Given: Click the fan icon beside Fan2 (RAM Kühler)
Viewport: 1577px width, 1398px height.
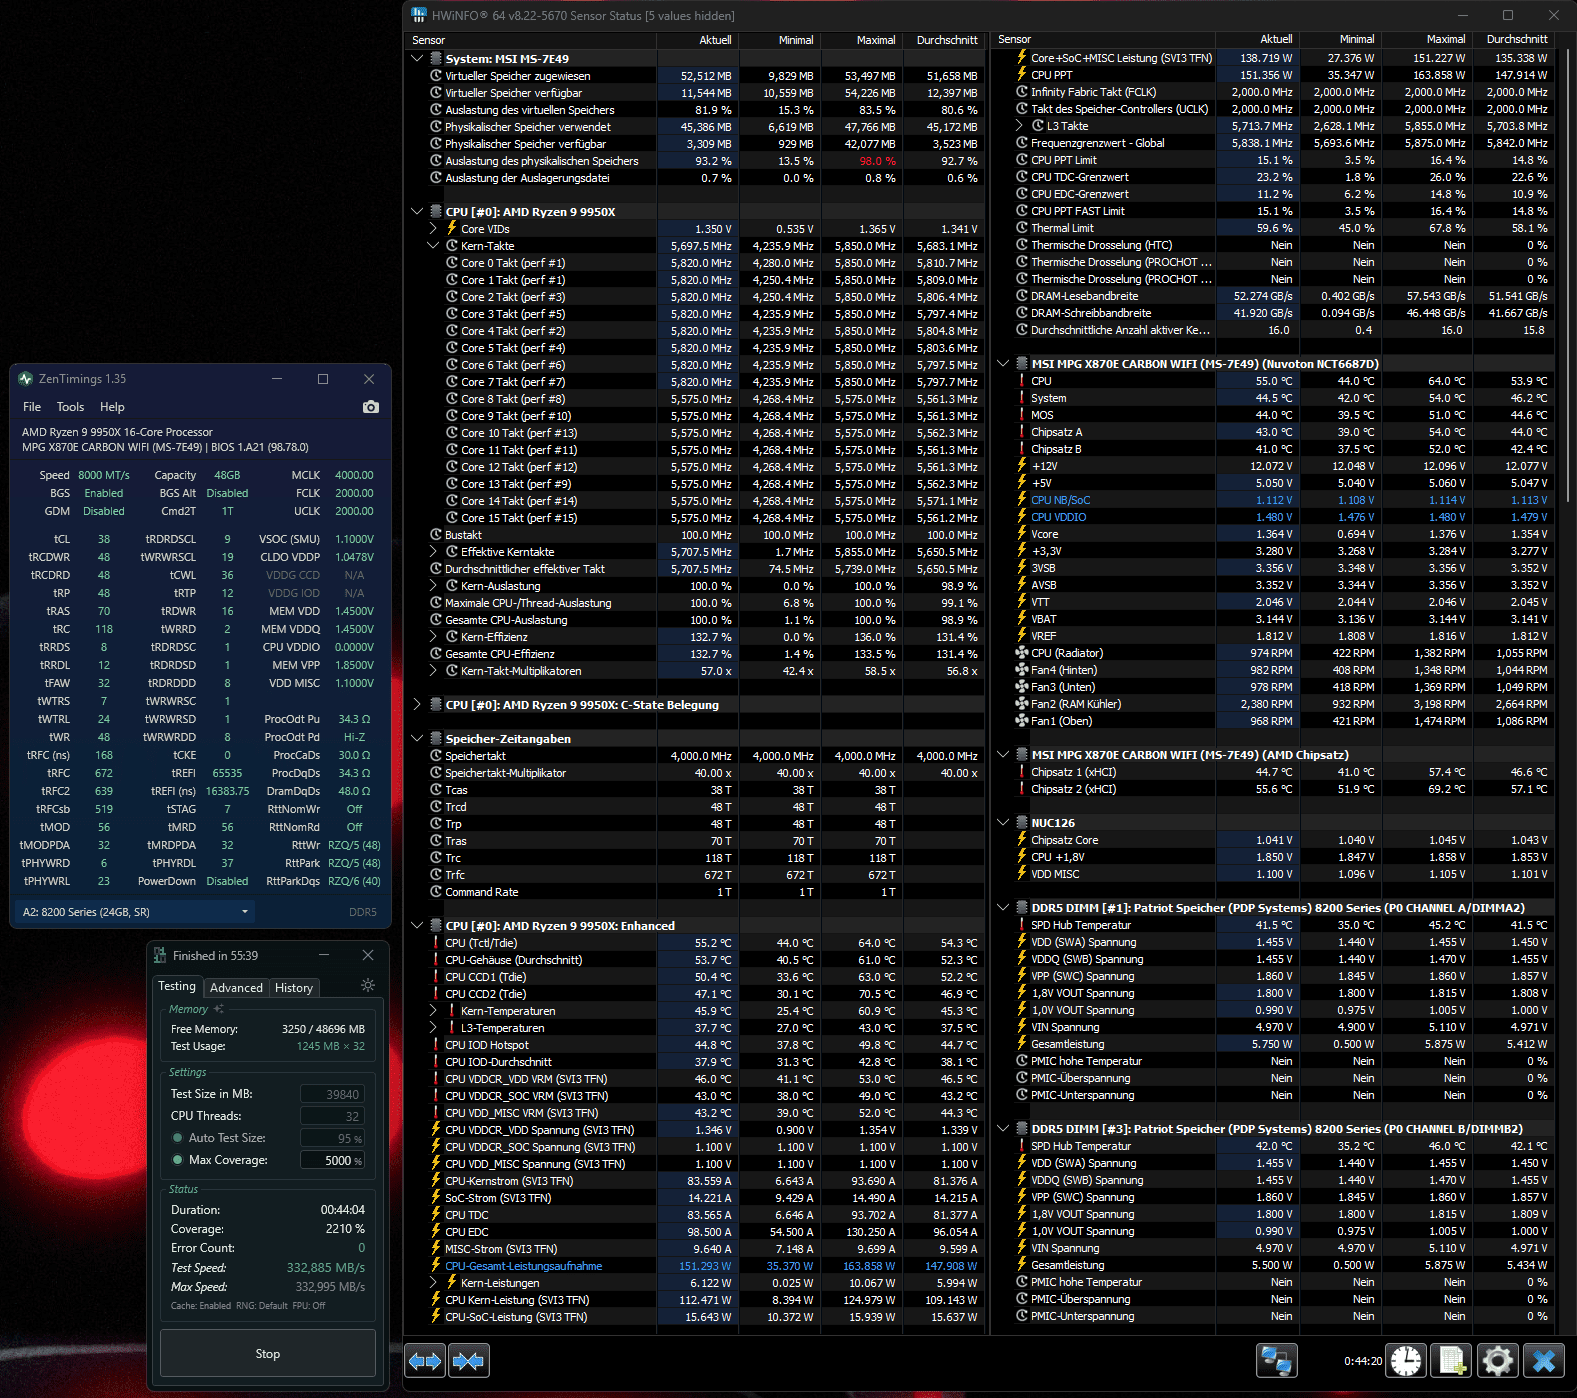Looking at the screenshot, I should point(1022,704).
